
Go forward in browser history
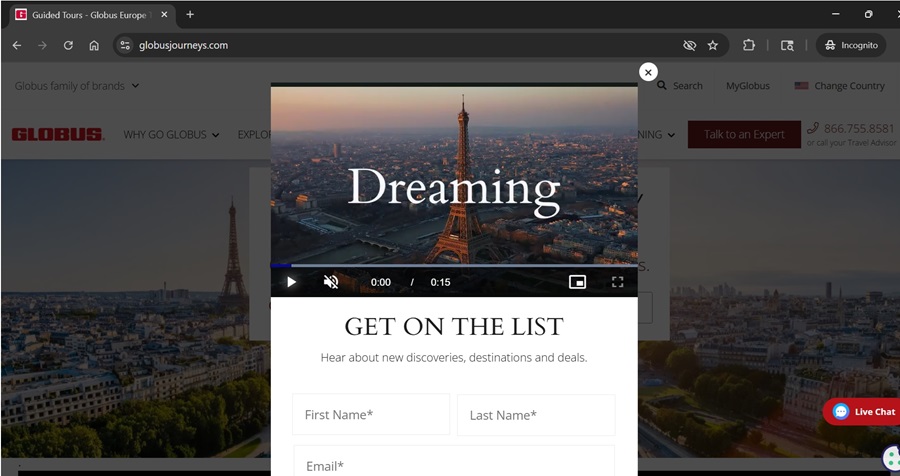42,45
